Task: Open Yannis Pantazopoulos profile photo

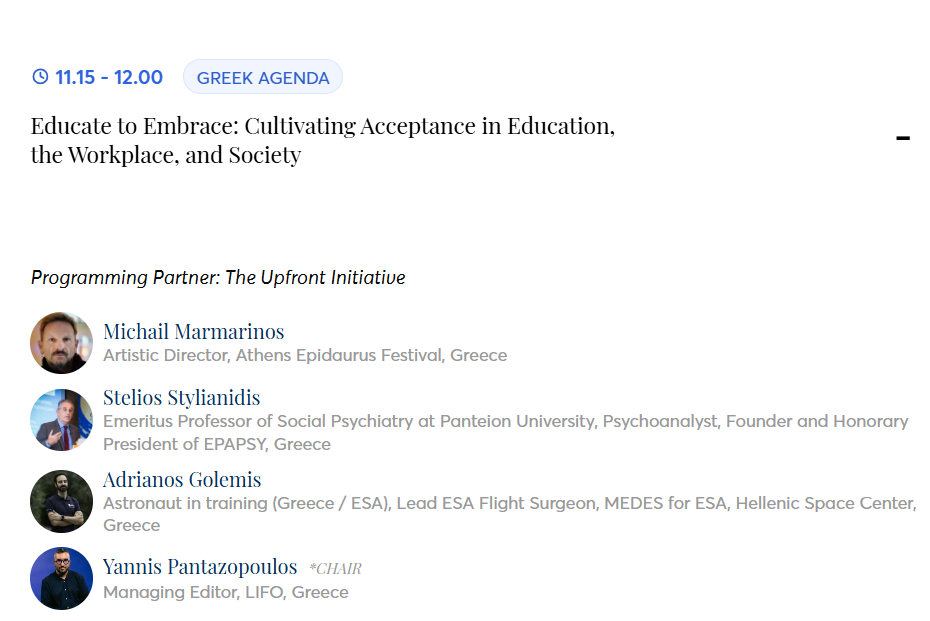Action: (61, 579)
